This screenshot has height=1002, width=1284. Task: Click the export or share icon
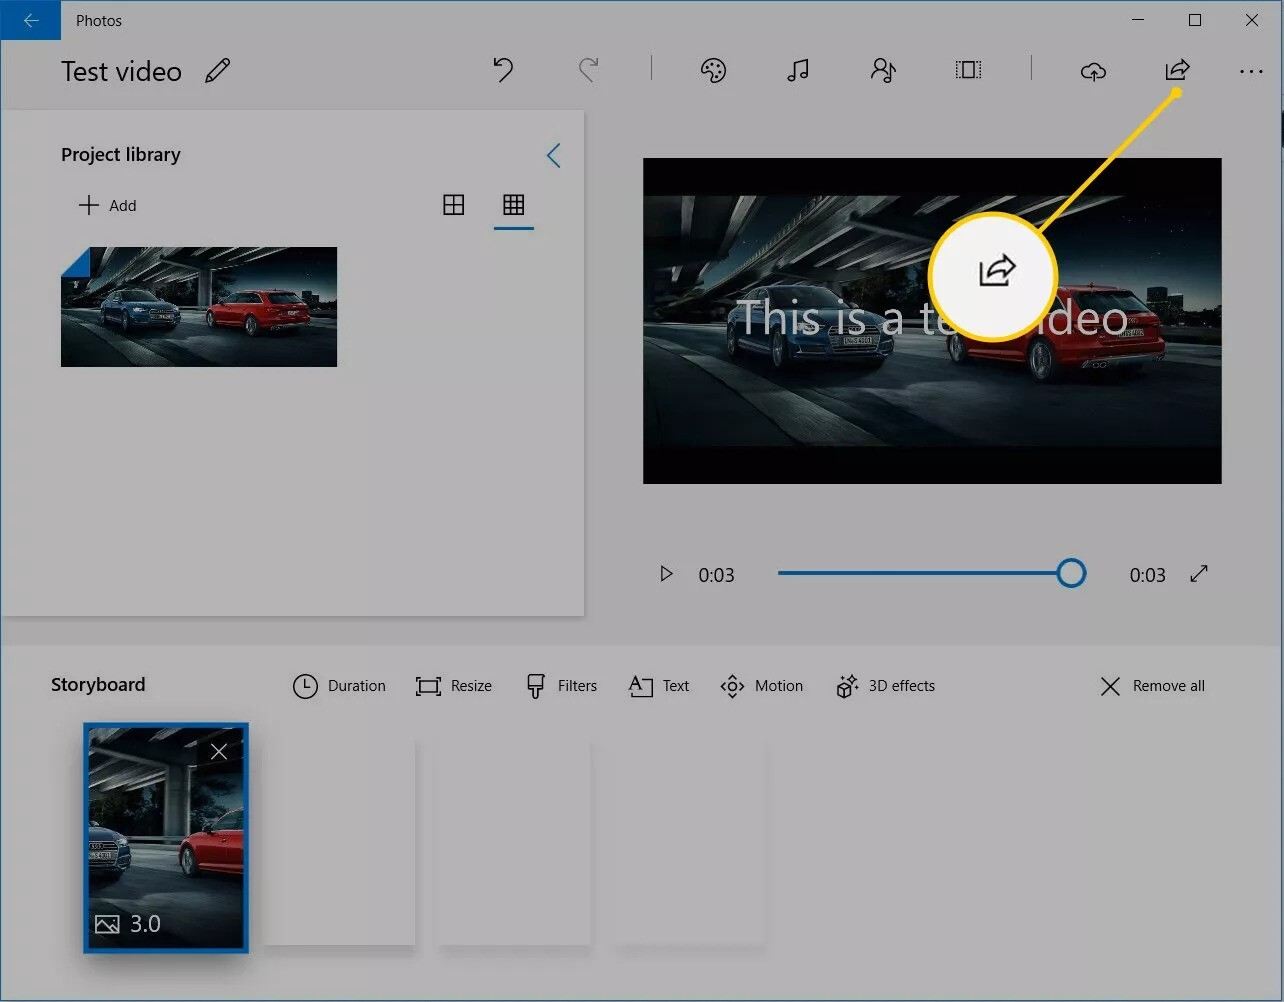pos(1177,70)
